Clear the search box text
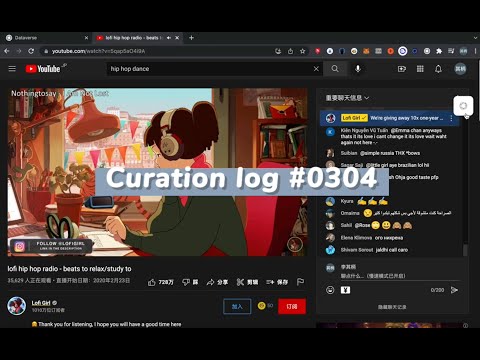The width and height of the screenshot is (480, 360). (x=316, y=69)
